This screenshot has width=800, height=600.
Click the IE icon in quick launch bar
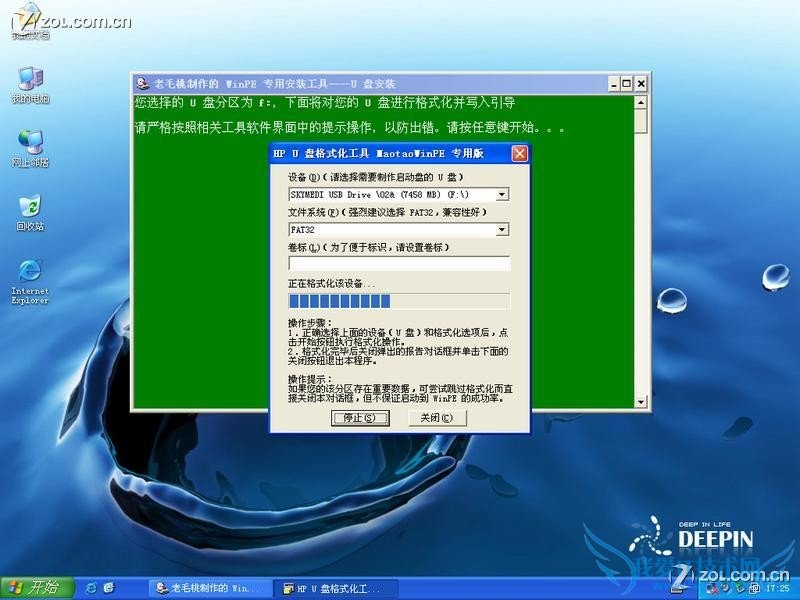click(92, 587)
